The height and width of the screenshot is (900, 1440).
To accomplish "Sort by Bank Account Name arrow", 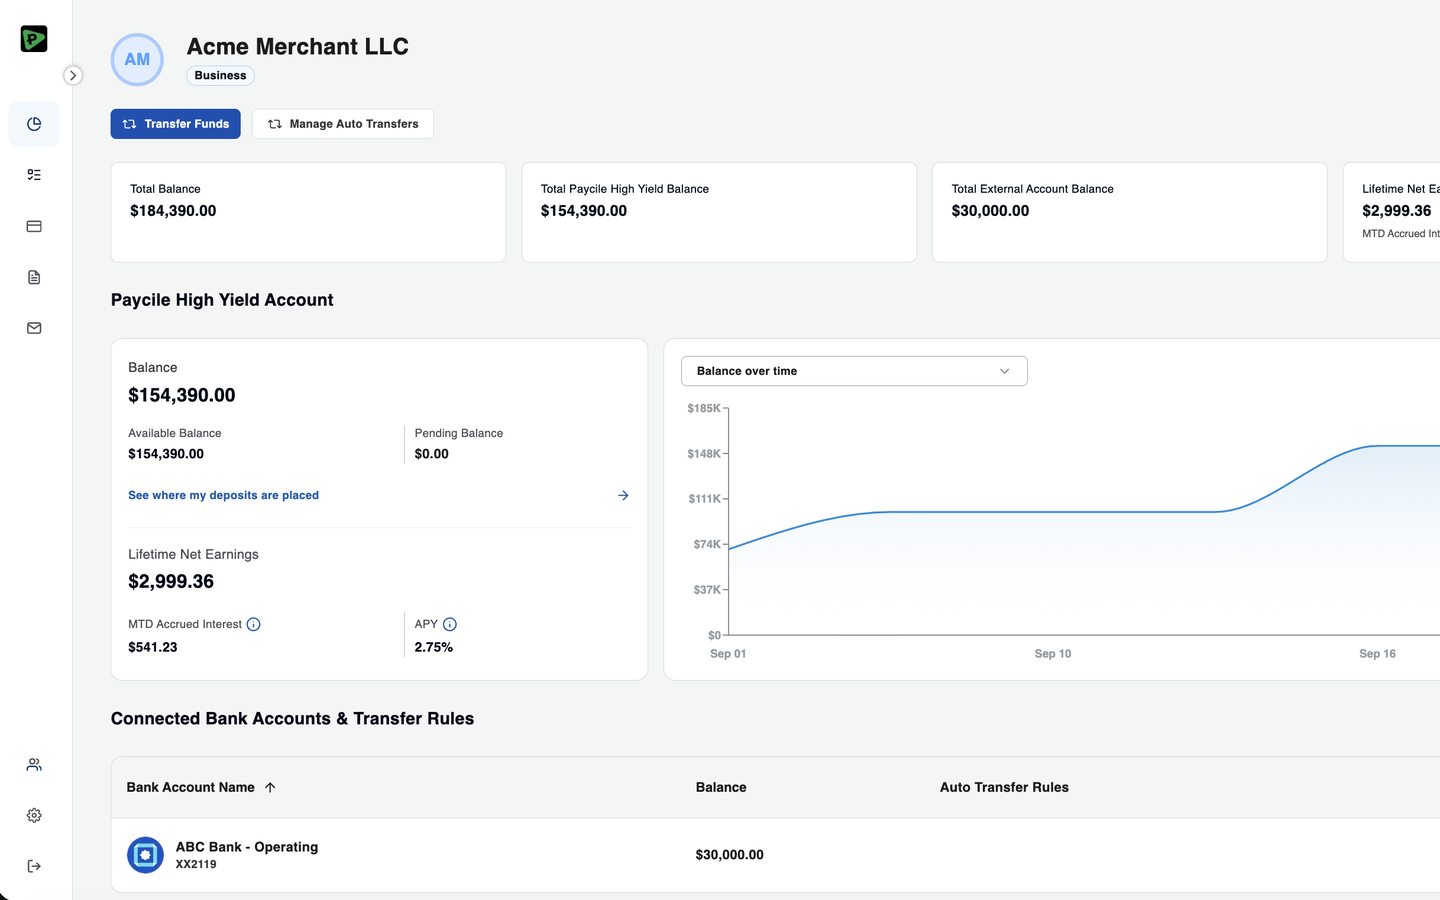I will (270, 788).
